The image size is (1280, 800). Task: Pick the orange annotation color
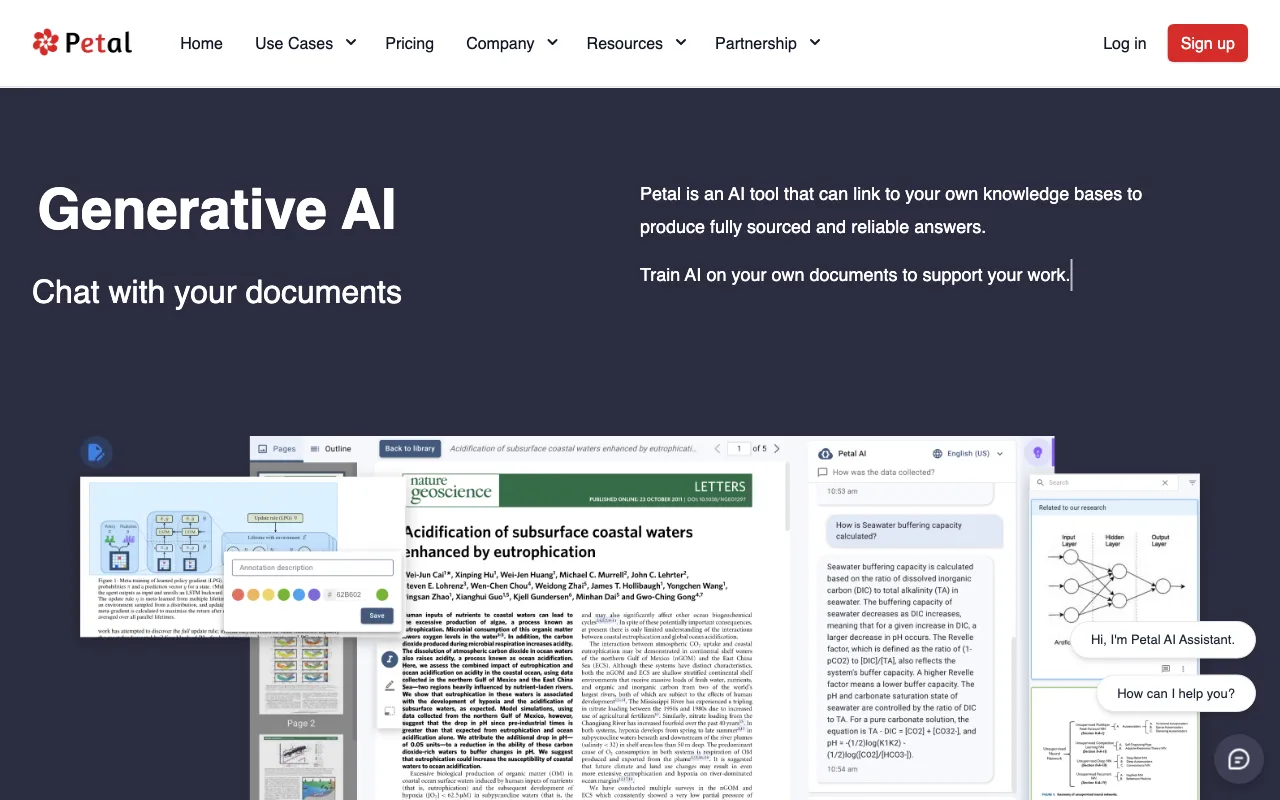coord(253,594)
